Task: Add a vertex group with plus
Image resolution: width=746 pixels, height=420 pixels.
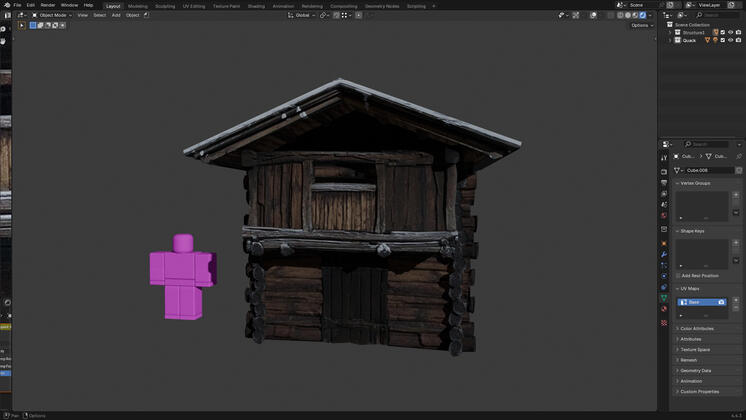Action: (x=736, y=195)
